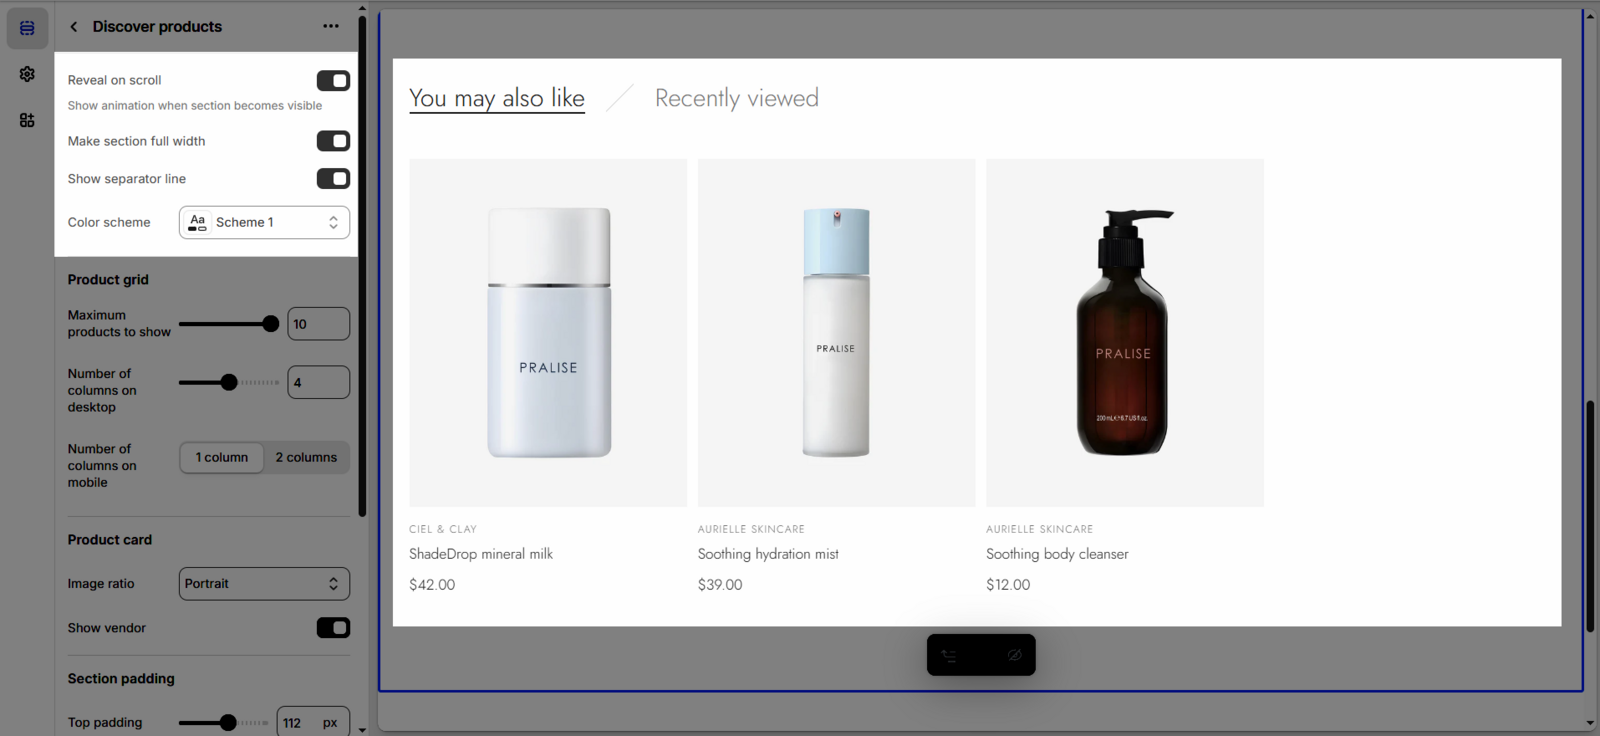The width and height of the screenshot is (1600, 736).
Task: Open the Sections panel icon
Action: 27,28
